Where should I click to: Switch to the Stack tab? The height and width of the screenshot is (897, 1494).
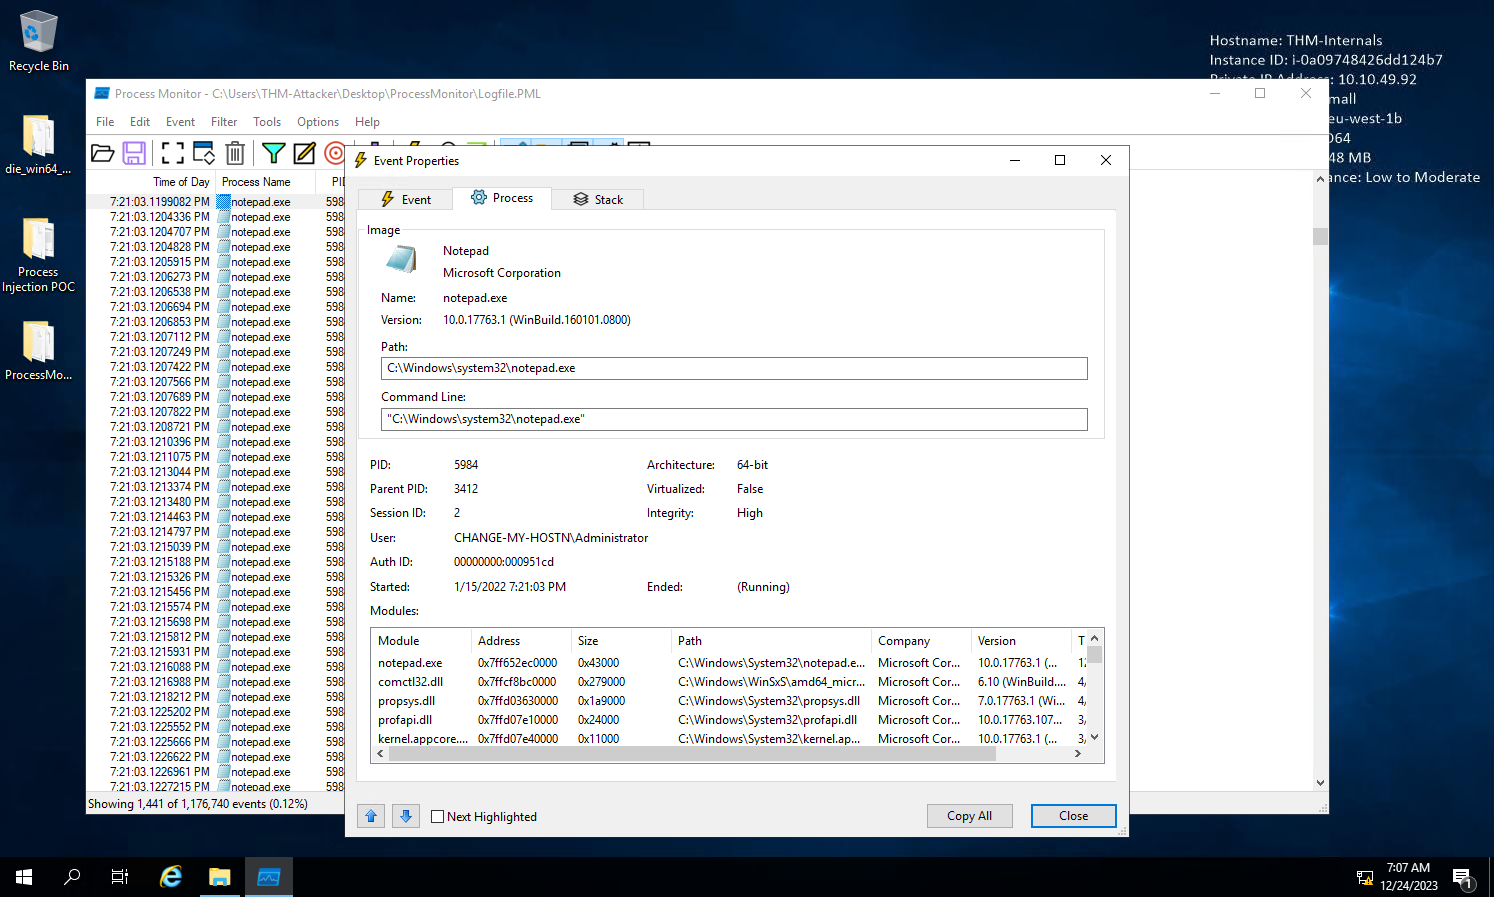click(598, 199)
